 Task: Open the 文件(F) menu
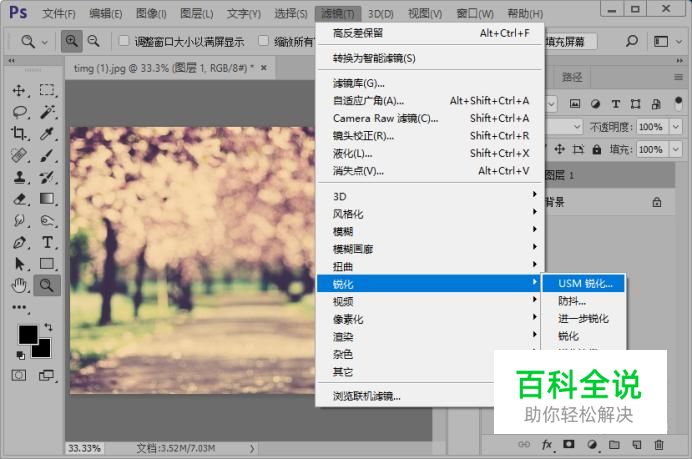[x=59, y=14]
